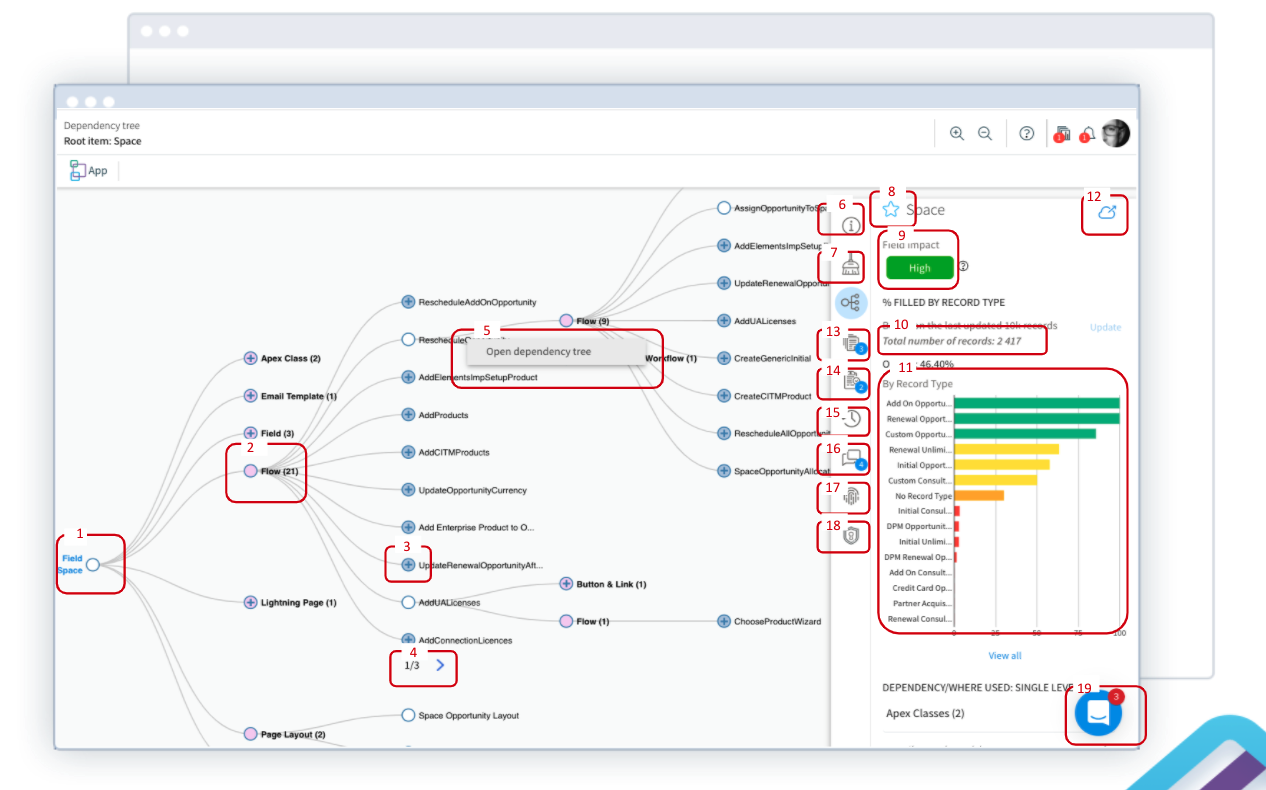The width and height of the screenshot is (1266, 790).
Task: Click the zoom out magnifier icon
Action: pyautogui.click(x=985, y=134)
